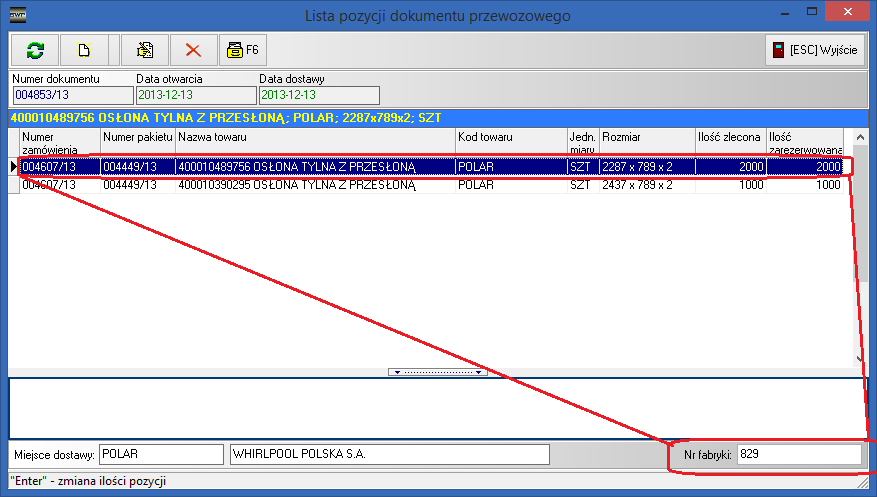Screen dimensions: 877x497
Task: Select the highlighted row with product 400010489756
Action: tap(314, 167)
